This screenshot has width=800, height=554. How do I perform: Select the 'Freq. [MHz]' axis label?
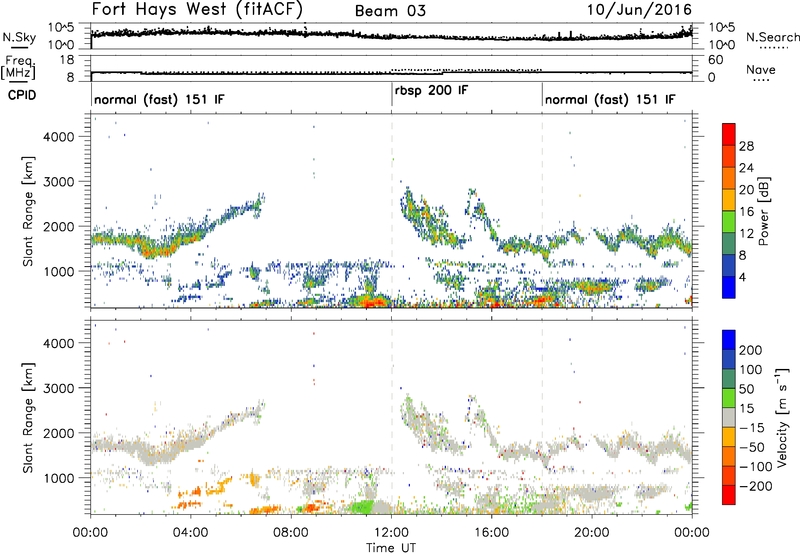pyautogui.click(x=19, y=68)
